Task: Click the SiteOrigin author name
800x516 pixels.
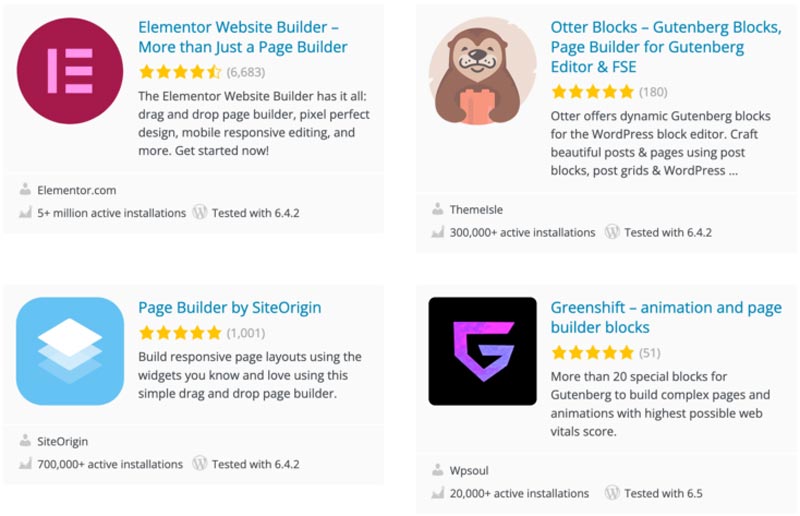Action: click(63, 441)
